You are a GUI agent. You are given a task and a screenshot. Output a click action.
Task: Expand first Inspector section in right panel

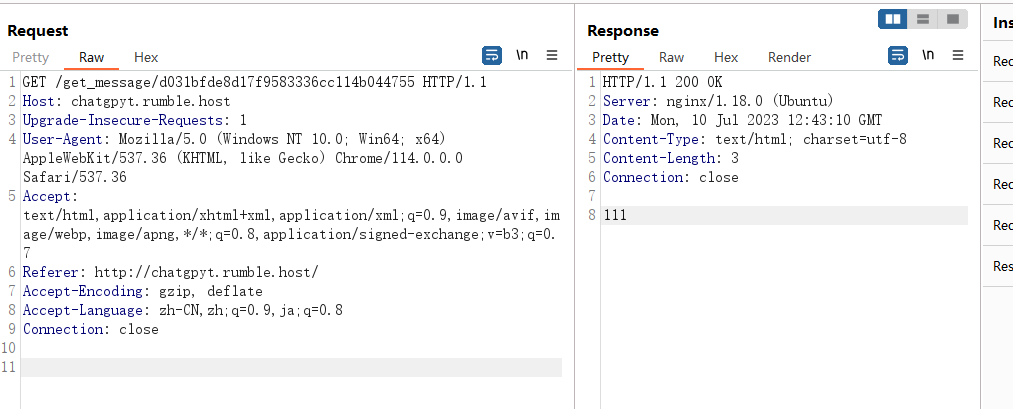click(998, 61)
